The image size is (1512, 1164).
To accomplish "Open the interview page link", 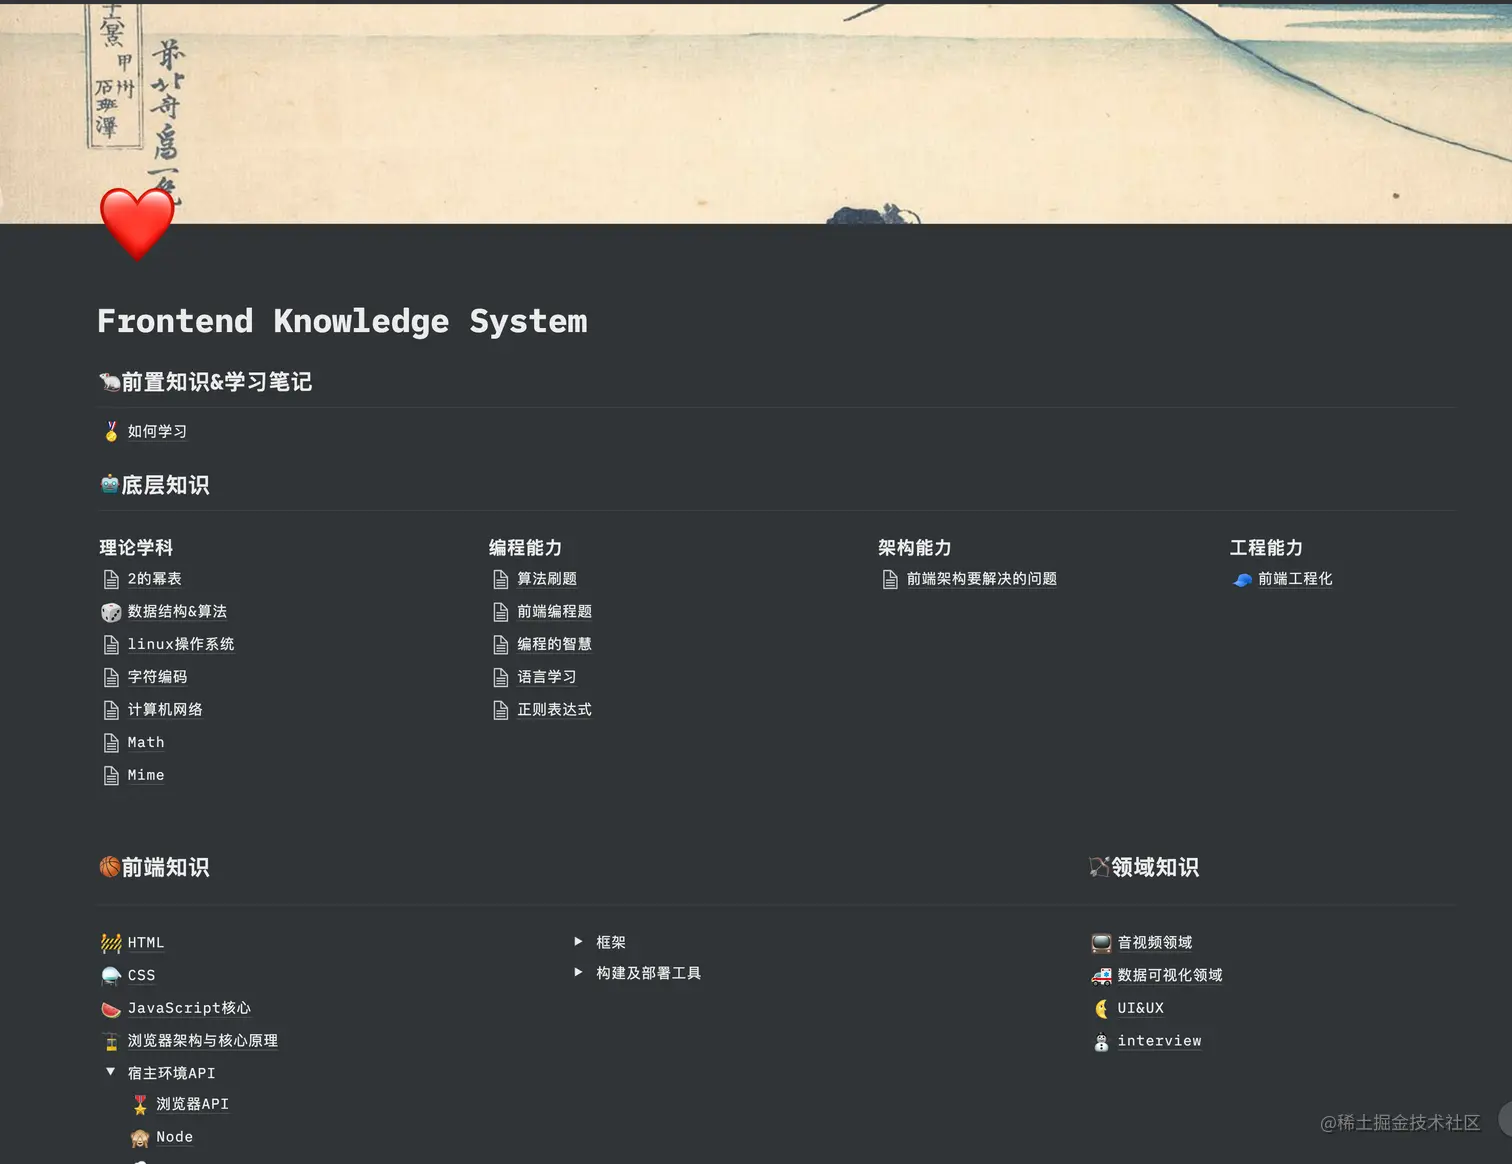I will point(1160,1042).
